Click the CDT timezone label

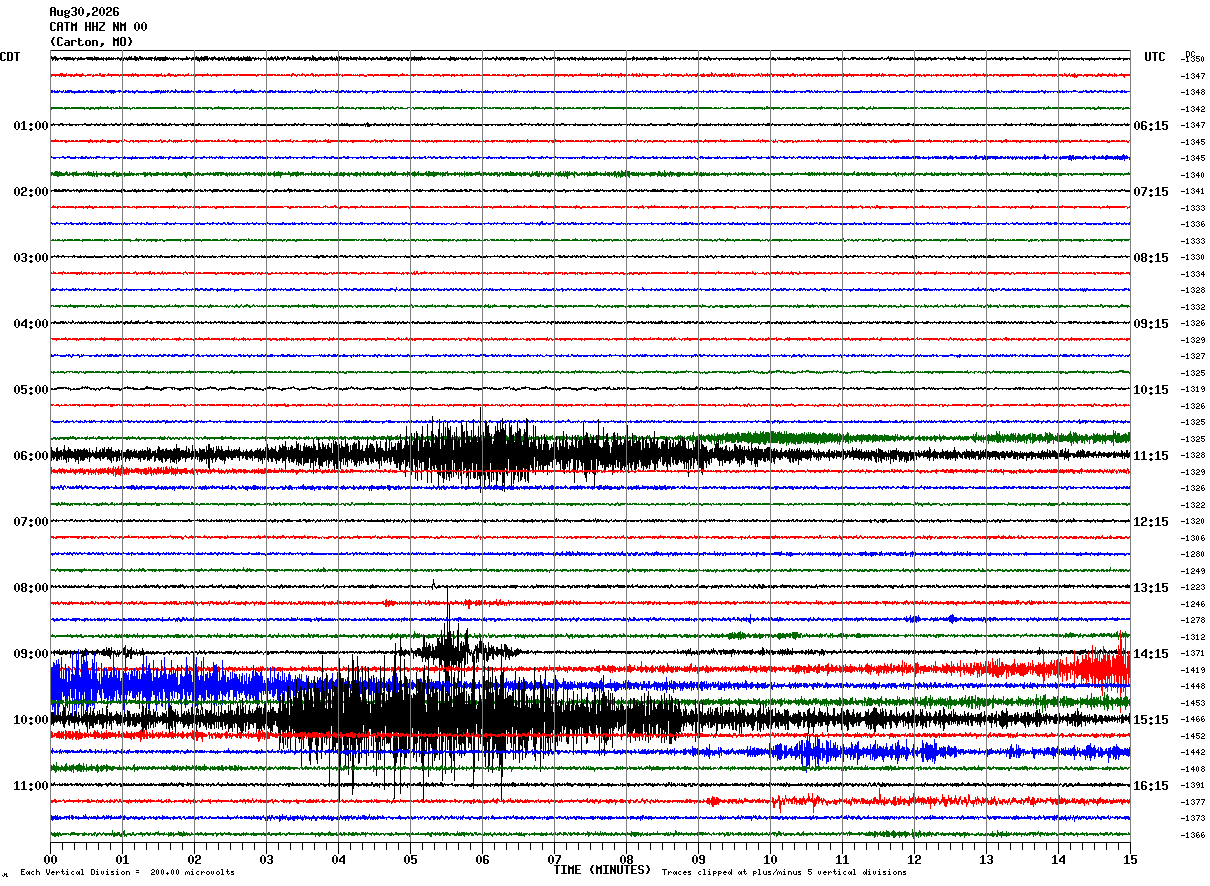click(10, 57)
